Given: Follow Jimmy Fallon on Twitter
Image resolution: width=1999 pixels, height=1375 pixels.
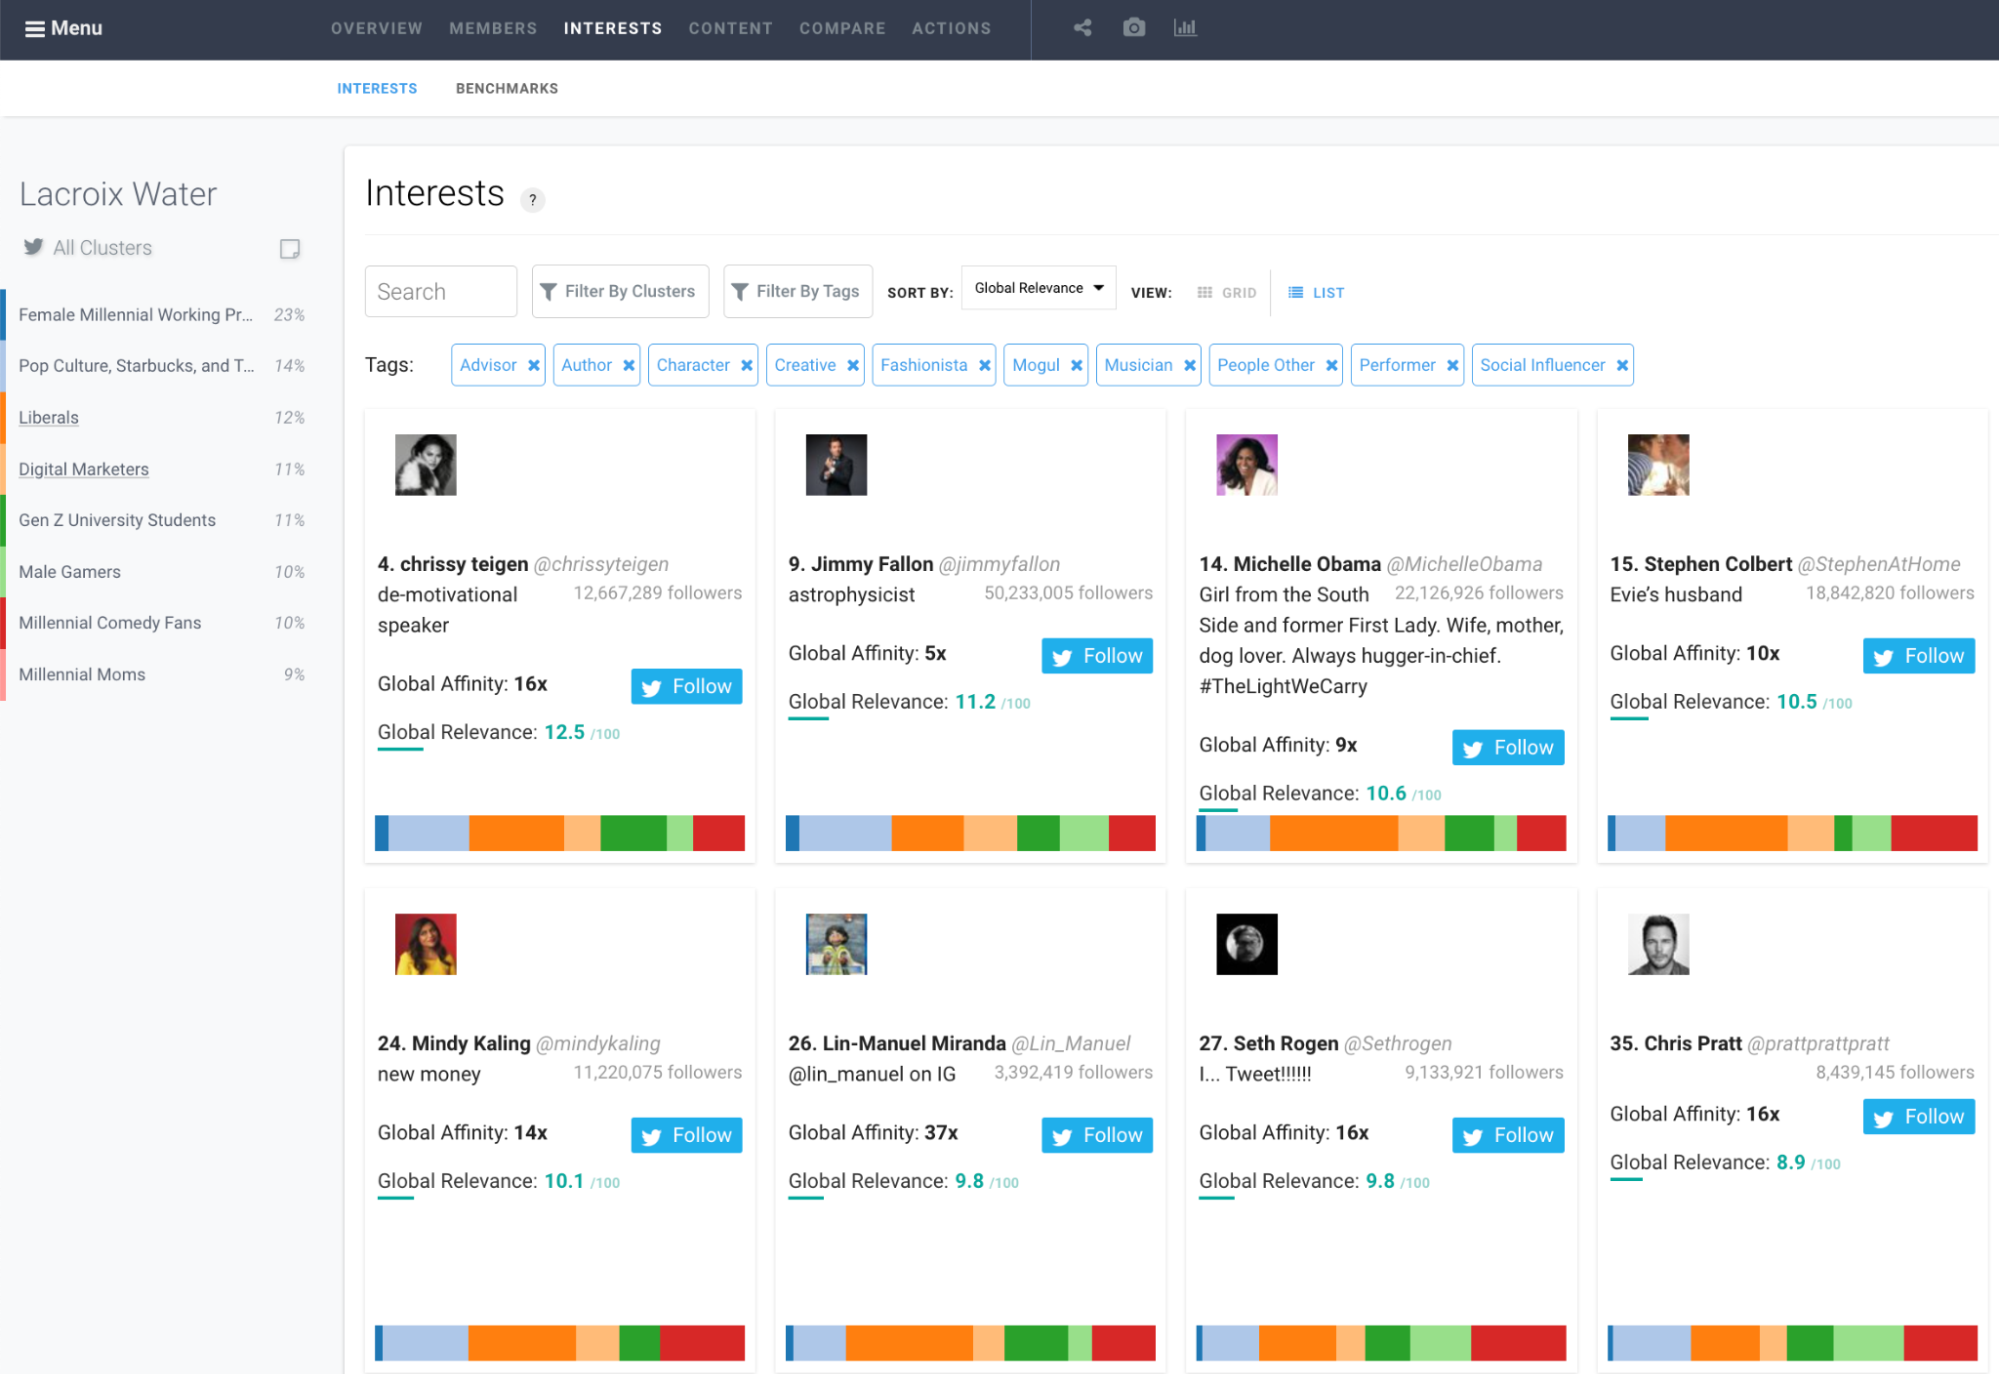Looking at the screenshot, I should click(x=1097, y=656).
